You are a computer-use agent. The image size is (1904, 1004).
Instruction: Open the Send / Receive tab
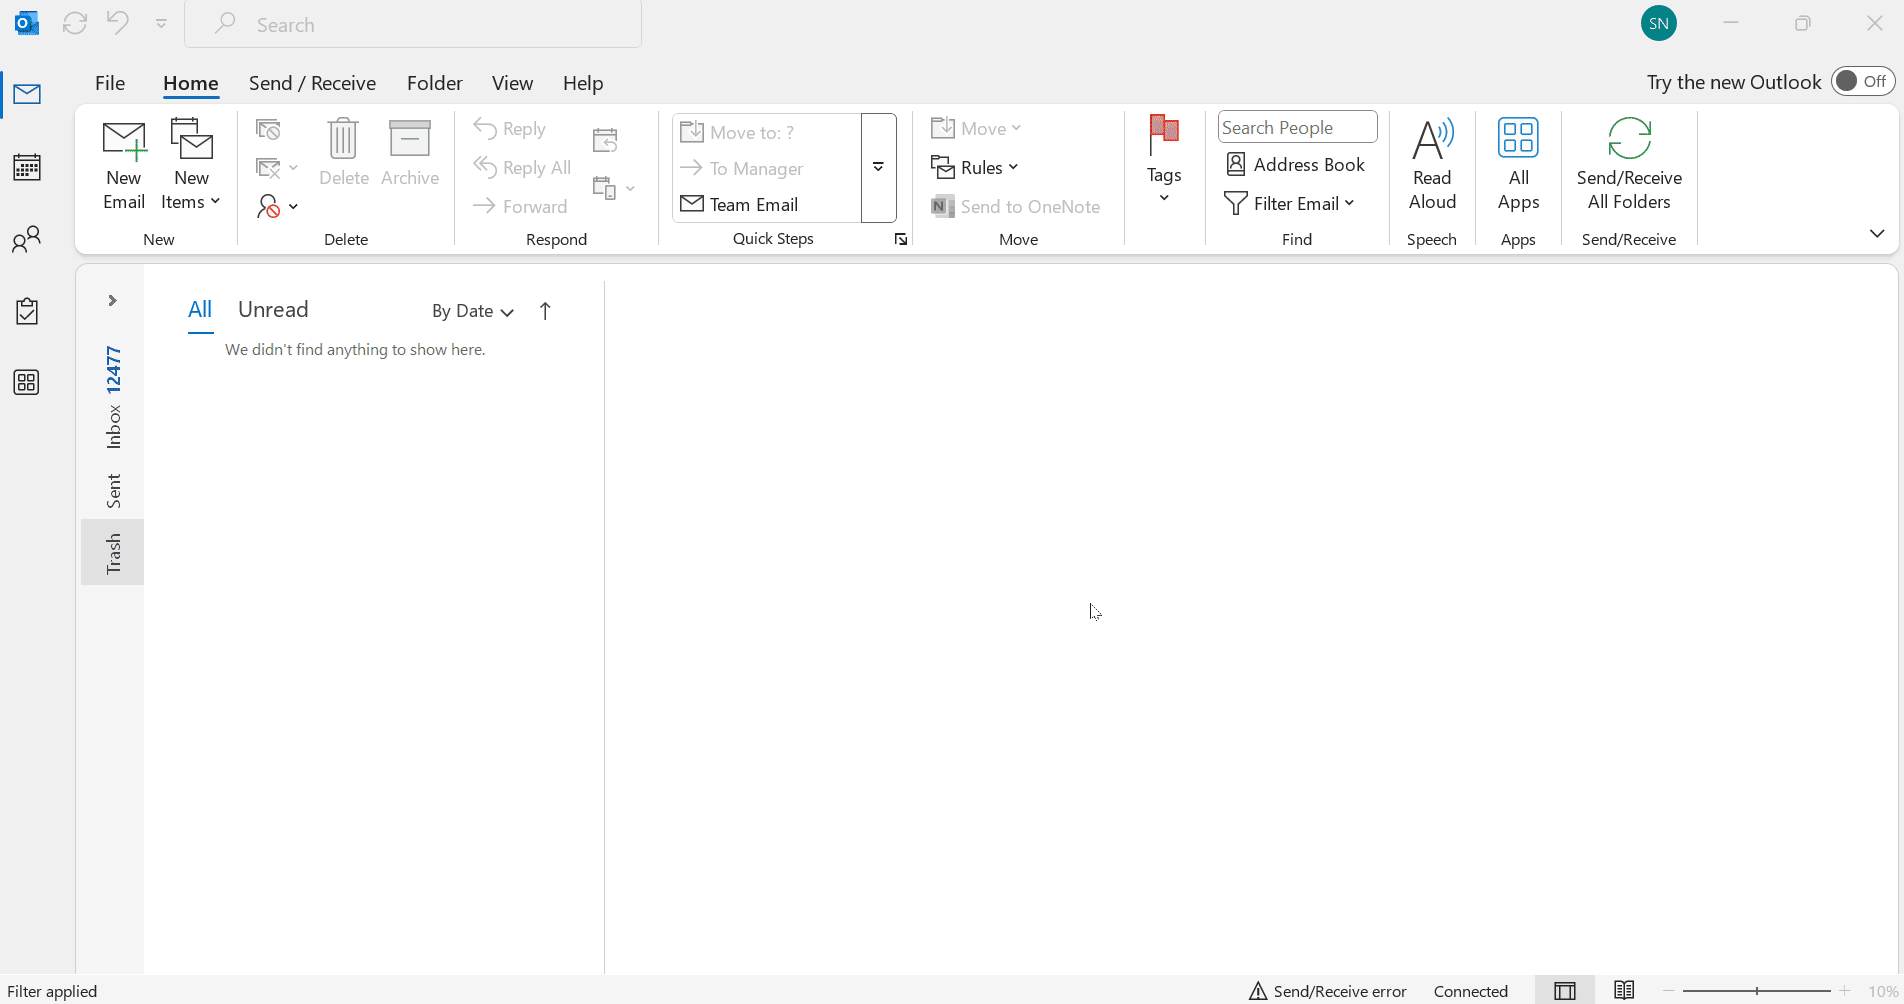pos(312,83)
